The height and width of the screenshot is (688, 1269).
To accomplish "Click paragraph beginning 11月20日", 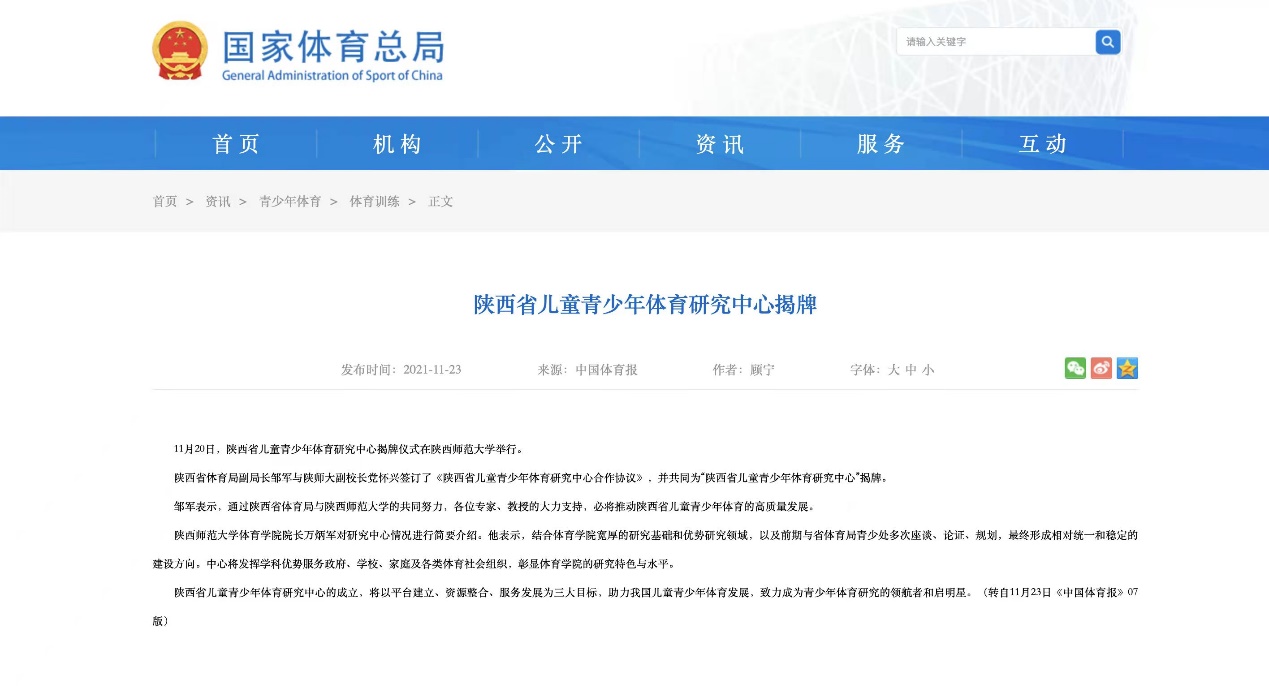I will pyautogui.click(x=348, y=449).
